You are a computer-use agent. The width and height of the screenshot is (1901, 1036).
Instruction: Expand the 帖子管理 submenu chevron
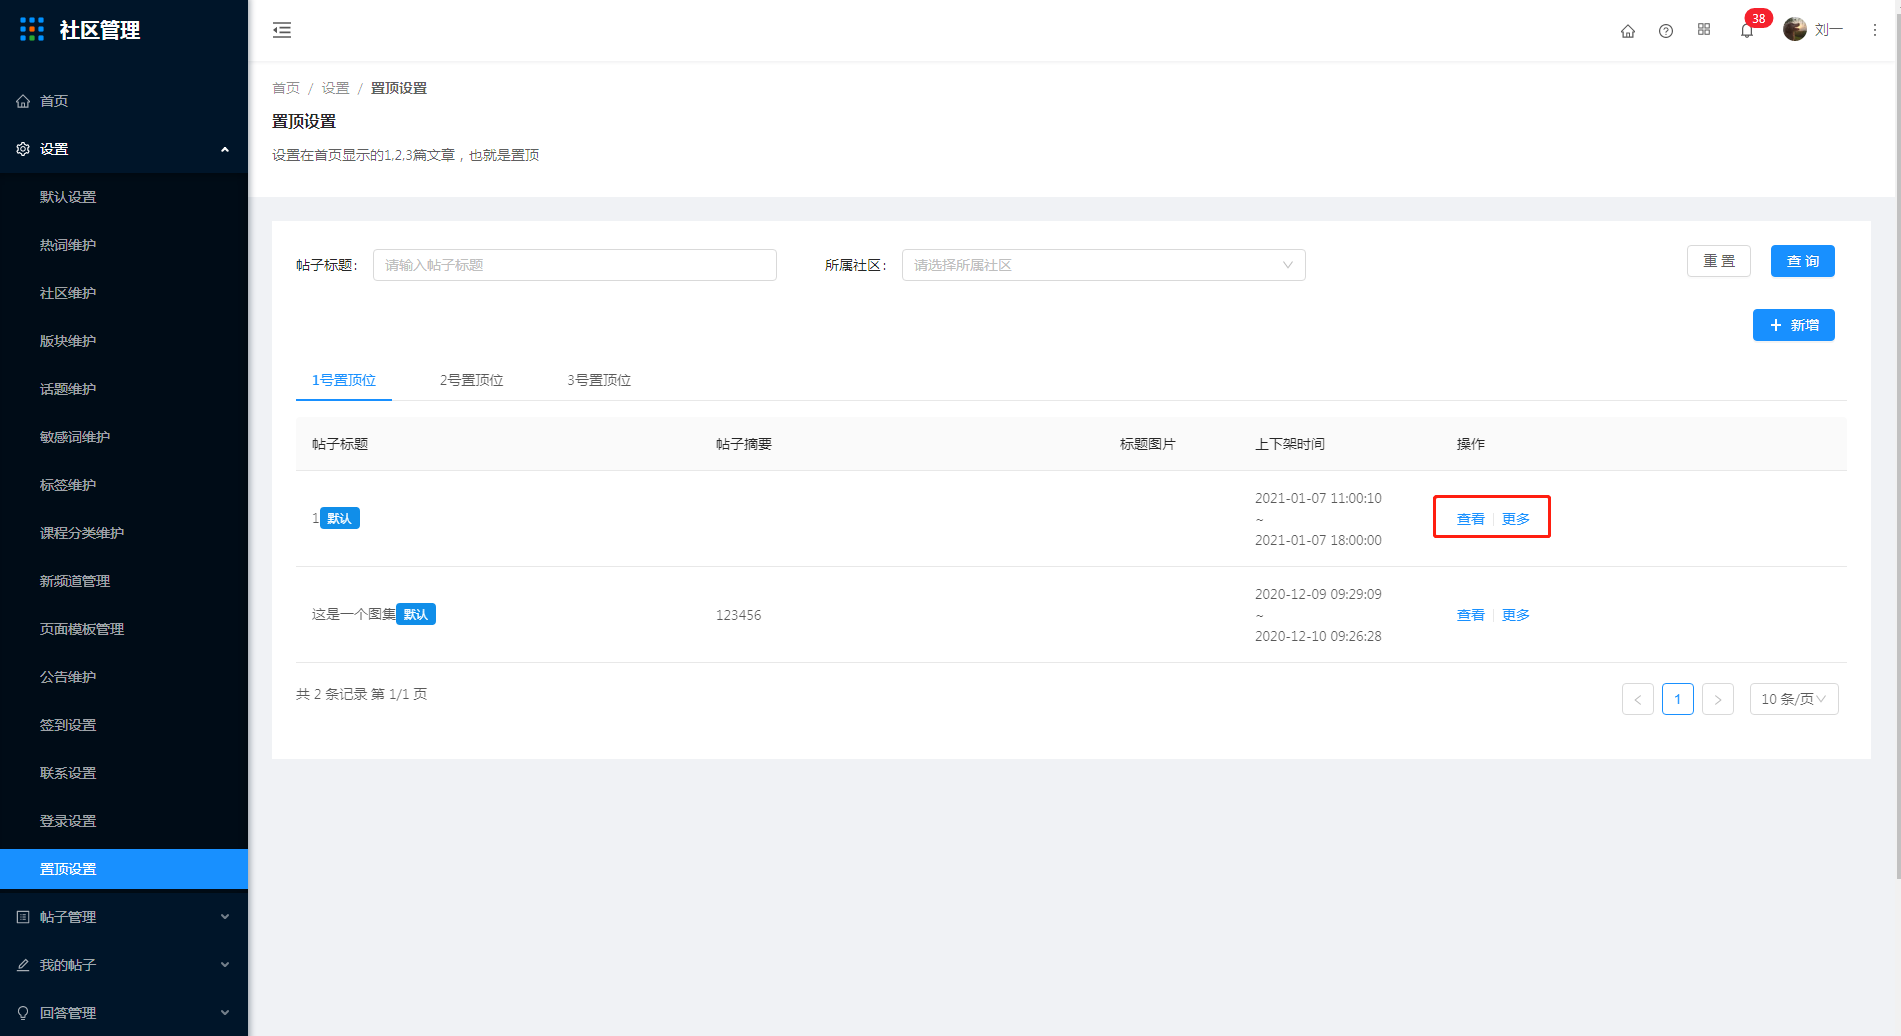(225, 917)
